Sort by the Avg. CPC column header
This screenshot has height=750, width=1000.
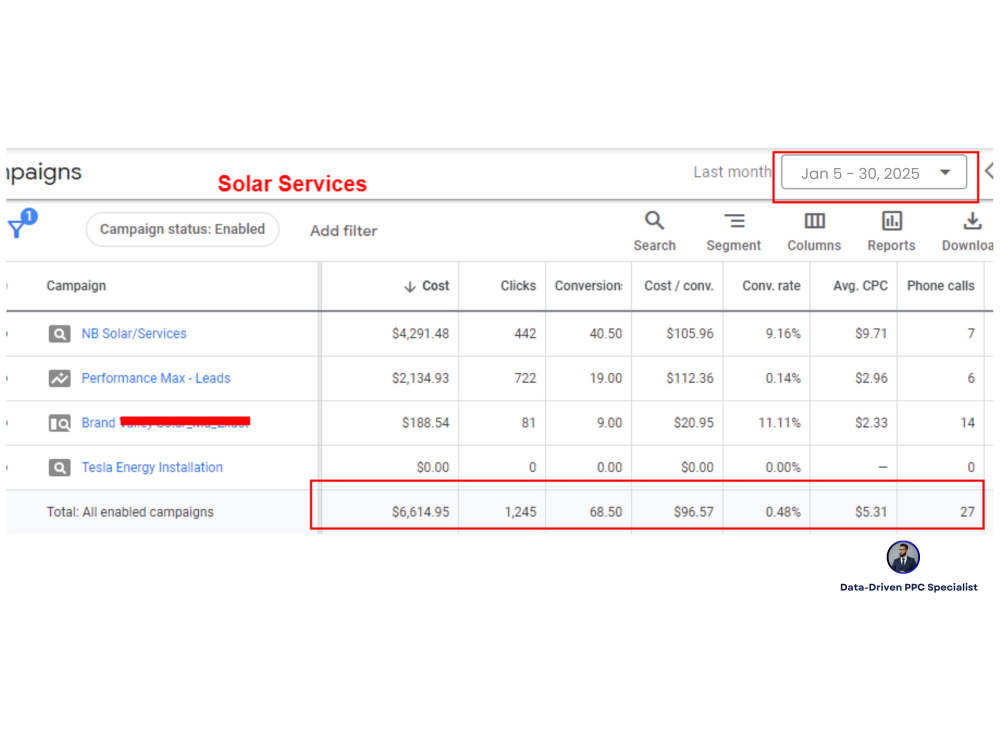(860, 286)
